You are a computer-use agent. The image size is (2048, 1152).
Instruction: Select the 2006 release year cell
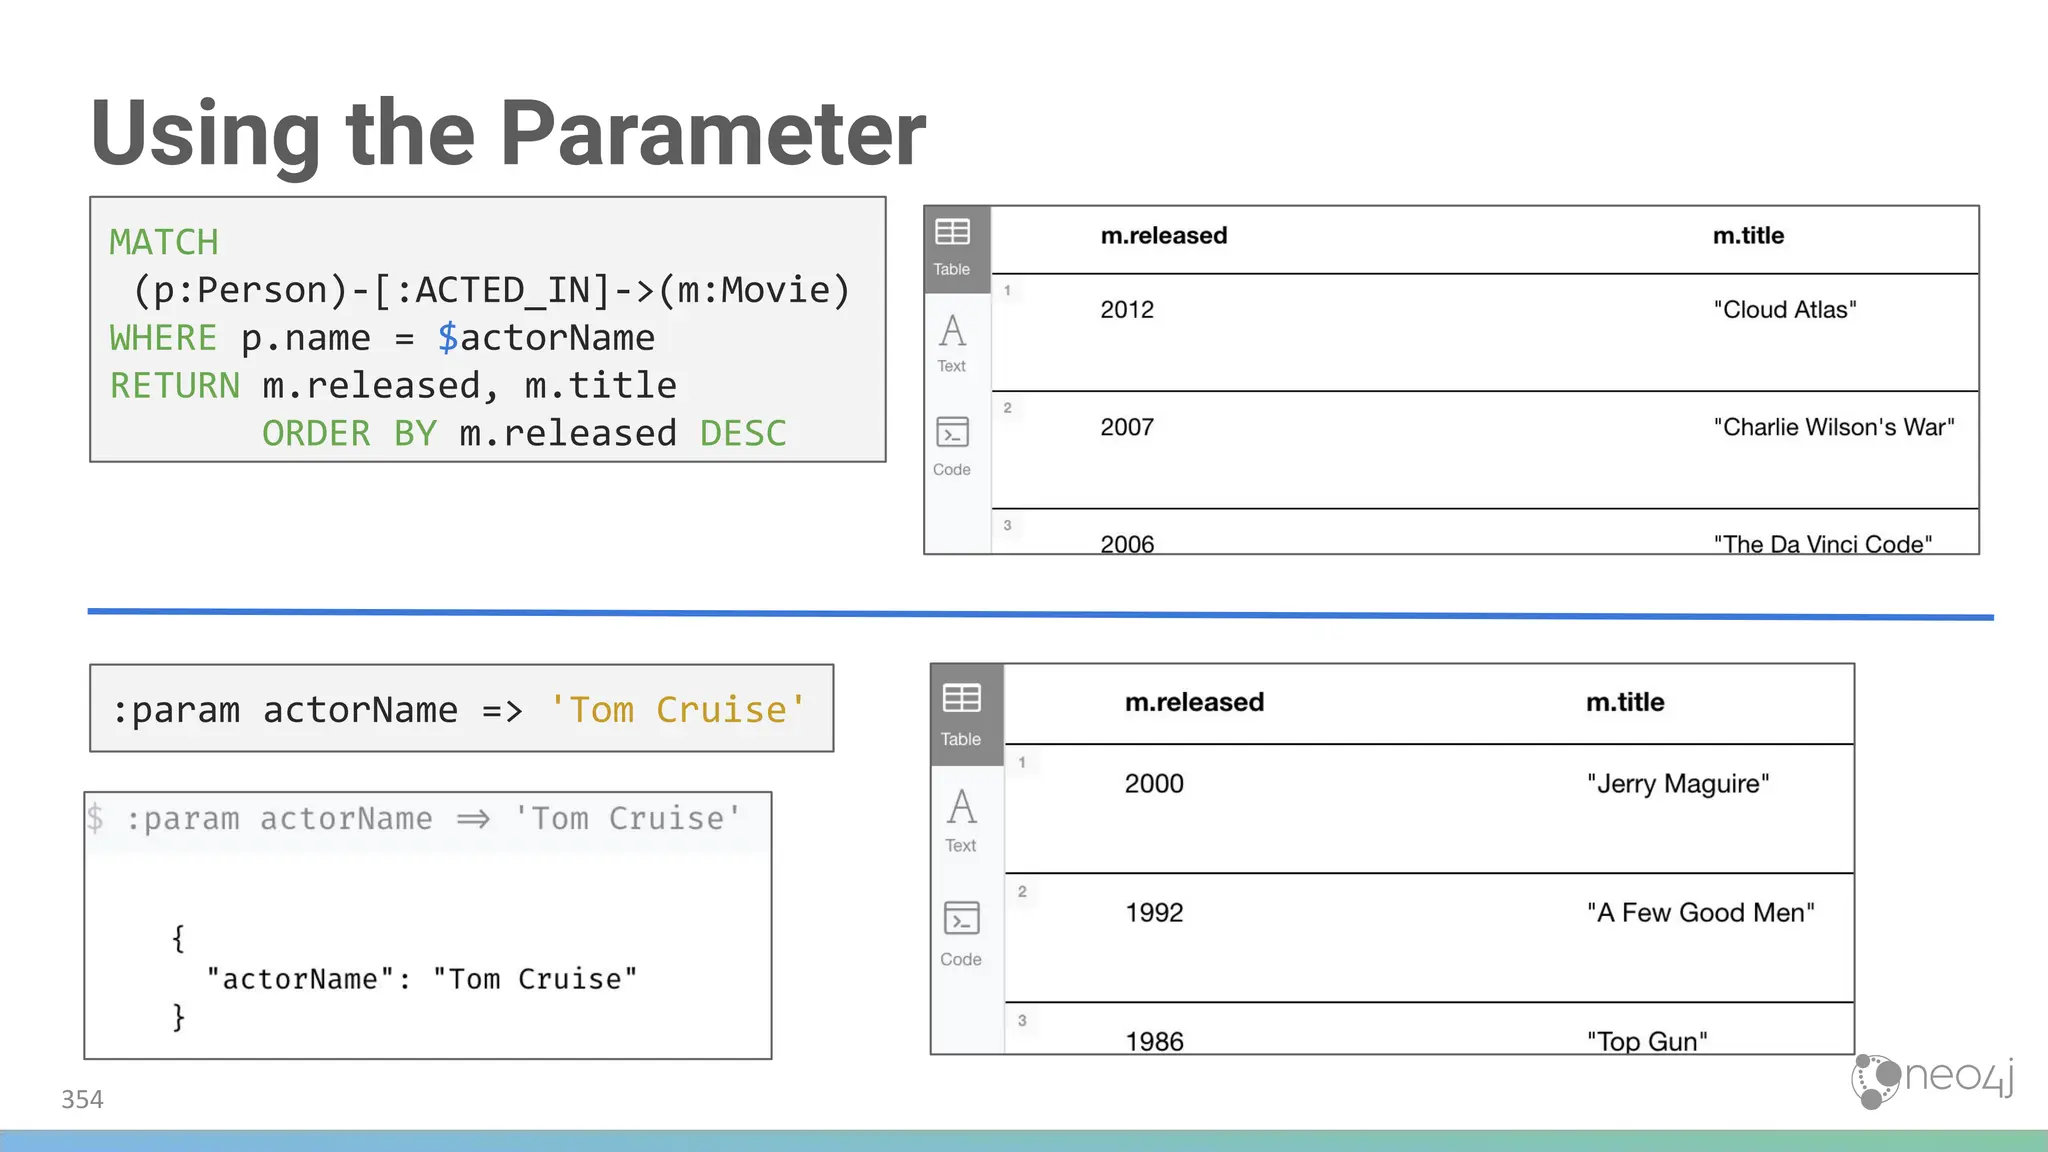coord(1127,543)
